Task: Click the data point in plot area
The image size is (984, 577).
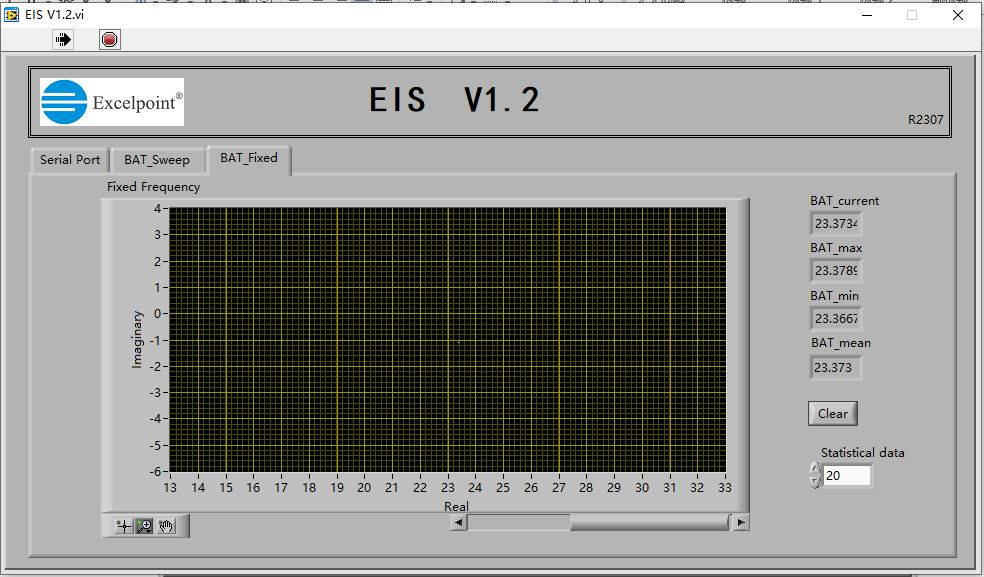Action: 459,342
